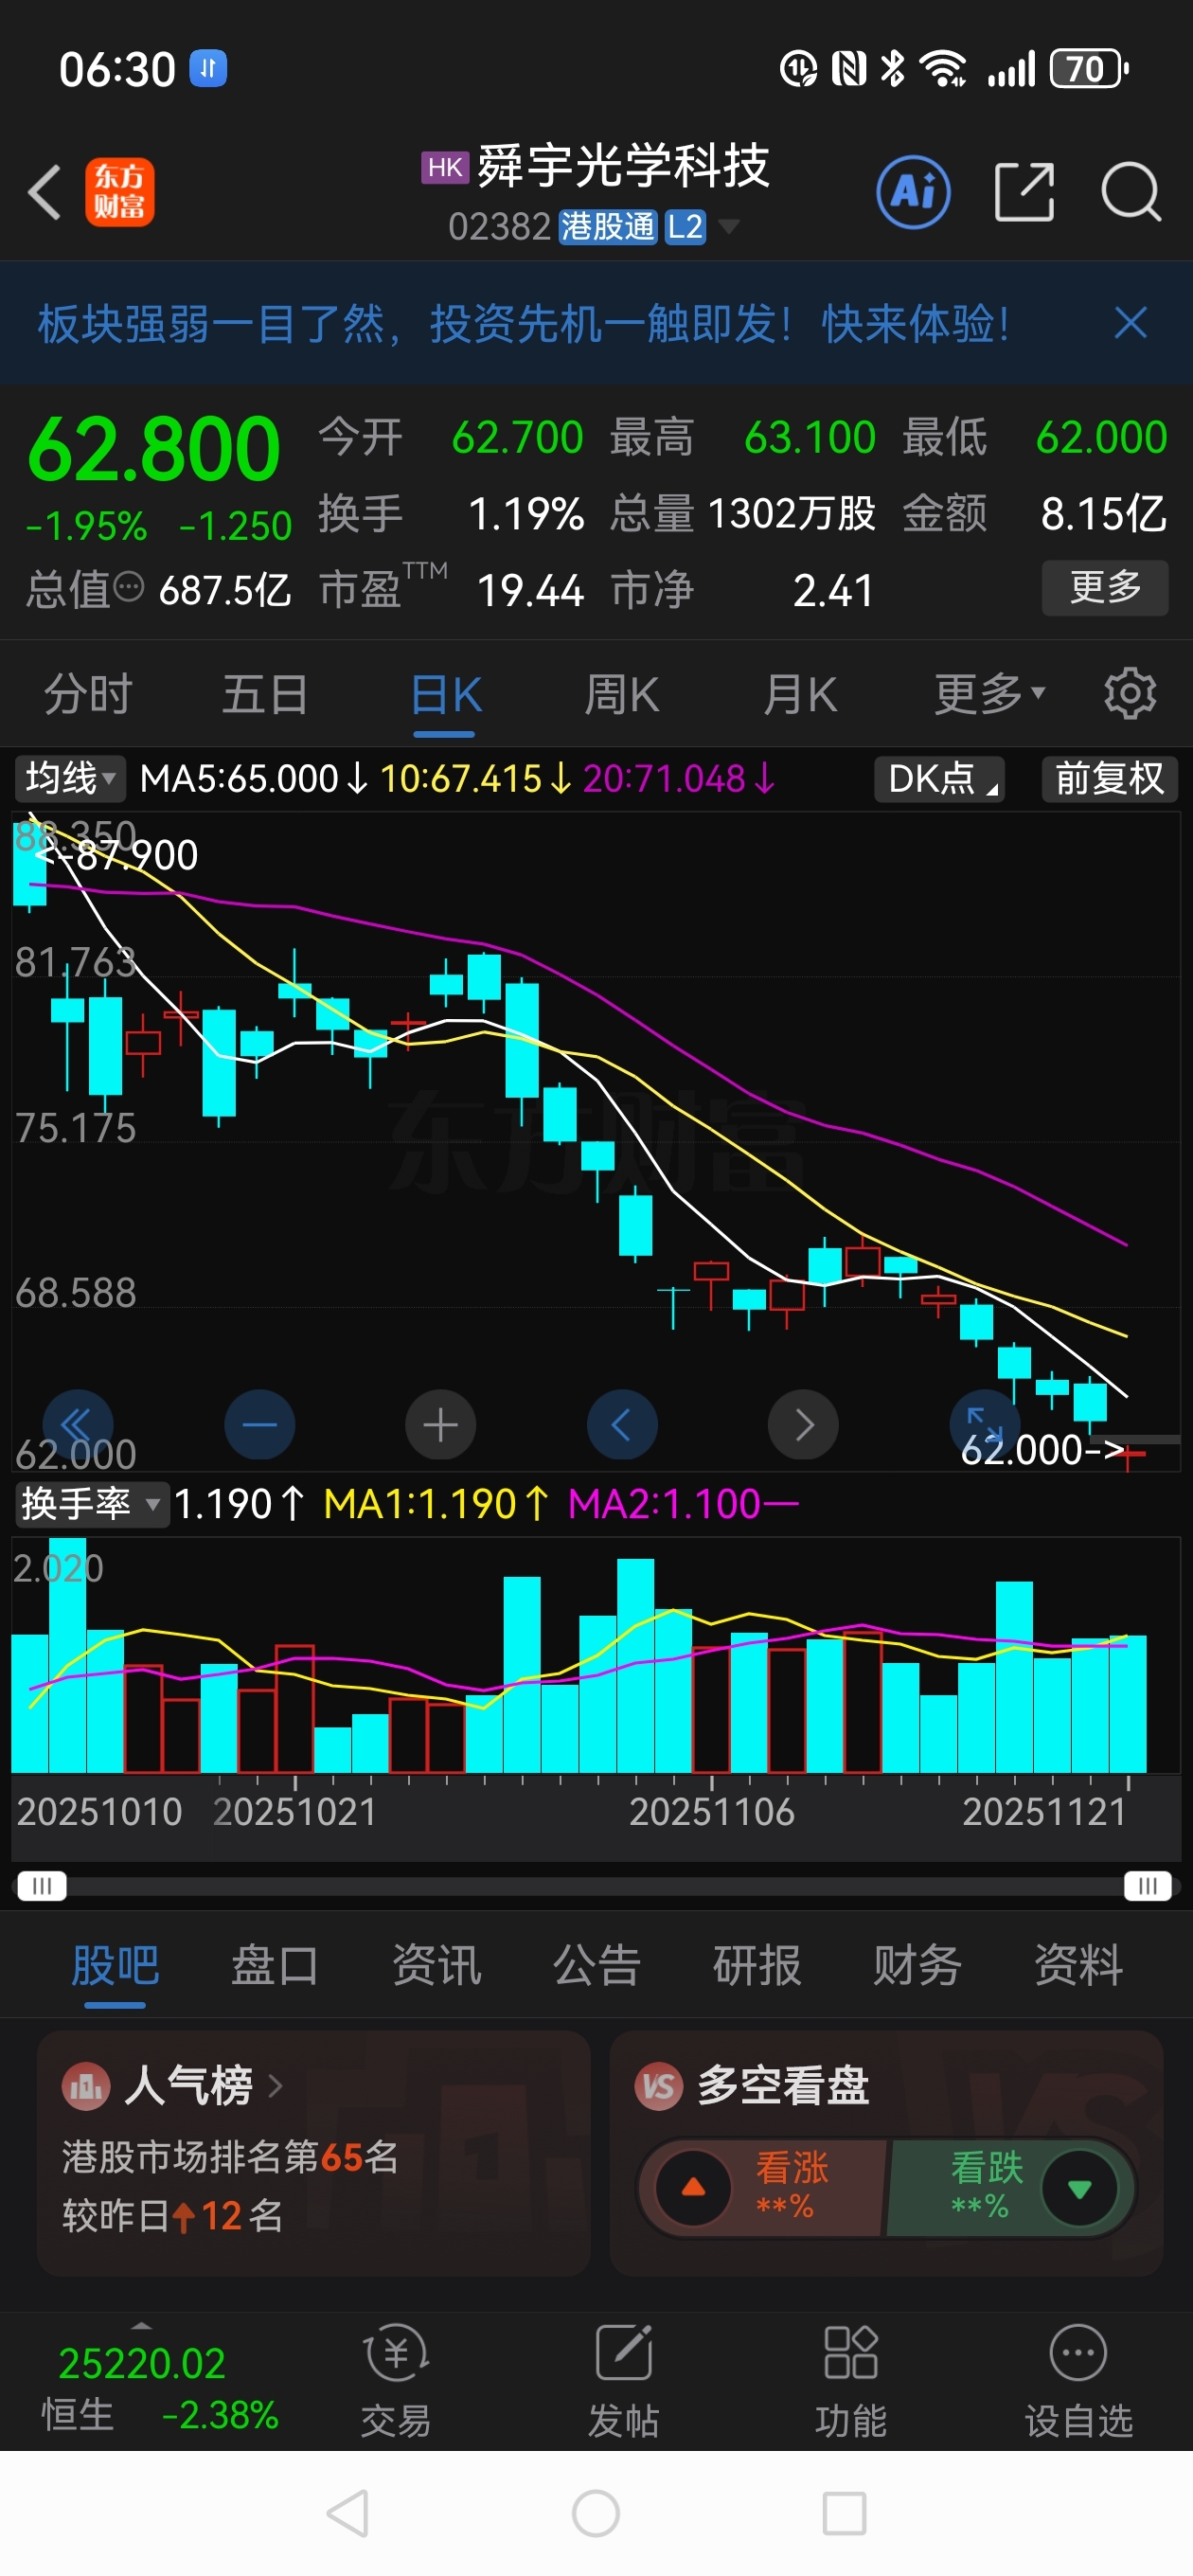Switch to 周K tab
The image size is (1193, 2576).
(621, 693)
